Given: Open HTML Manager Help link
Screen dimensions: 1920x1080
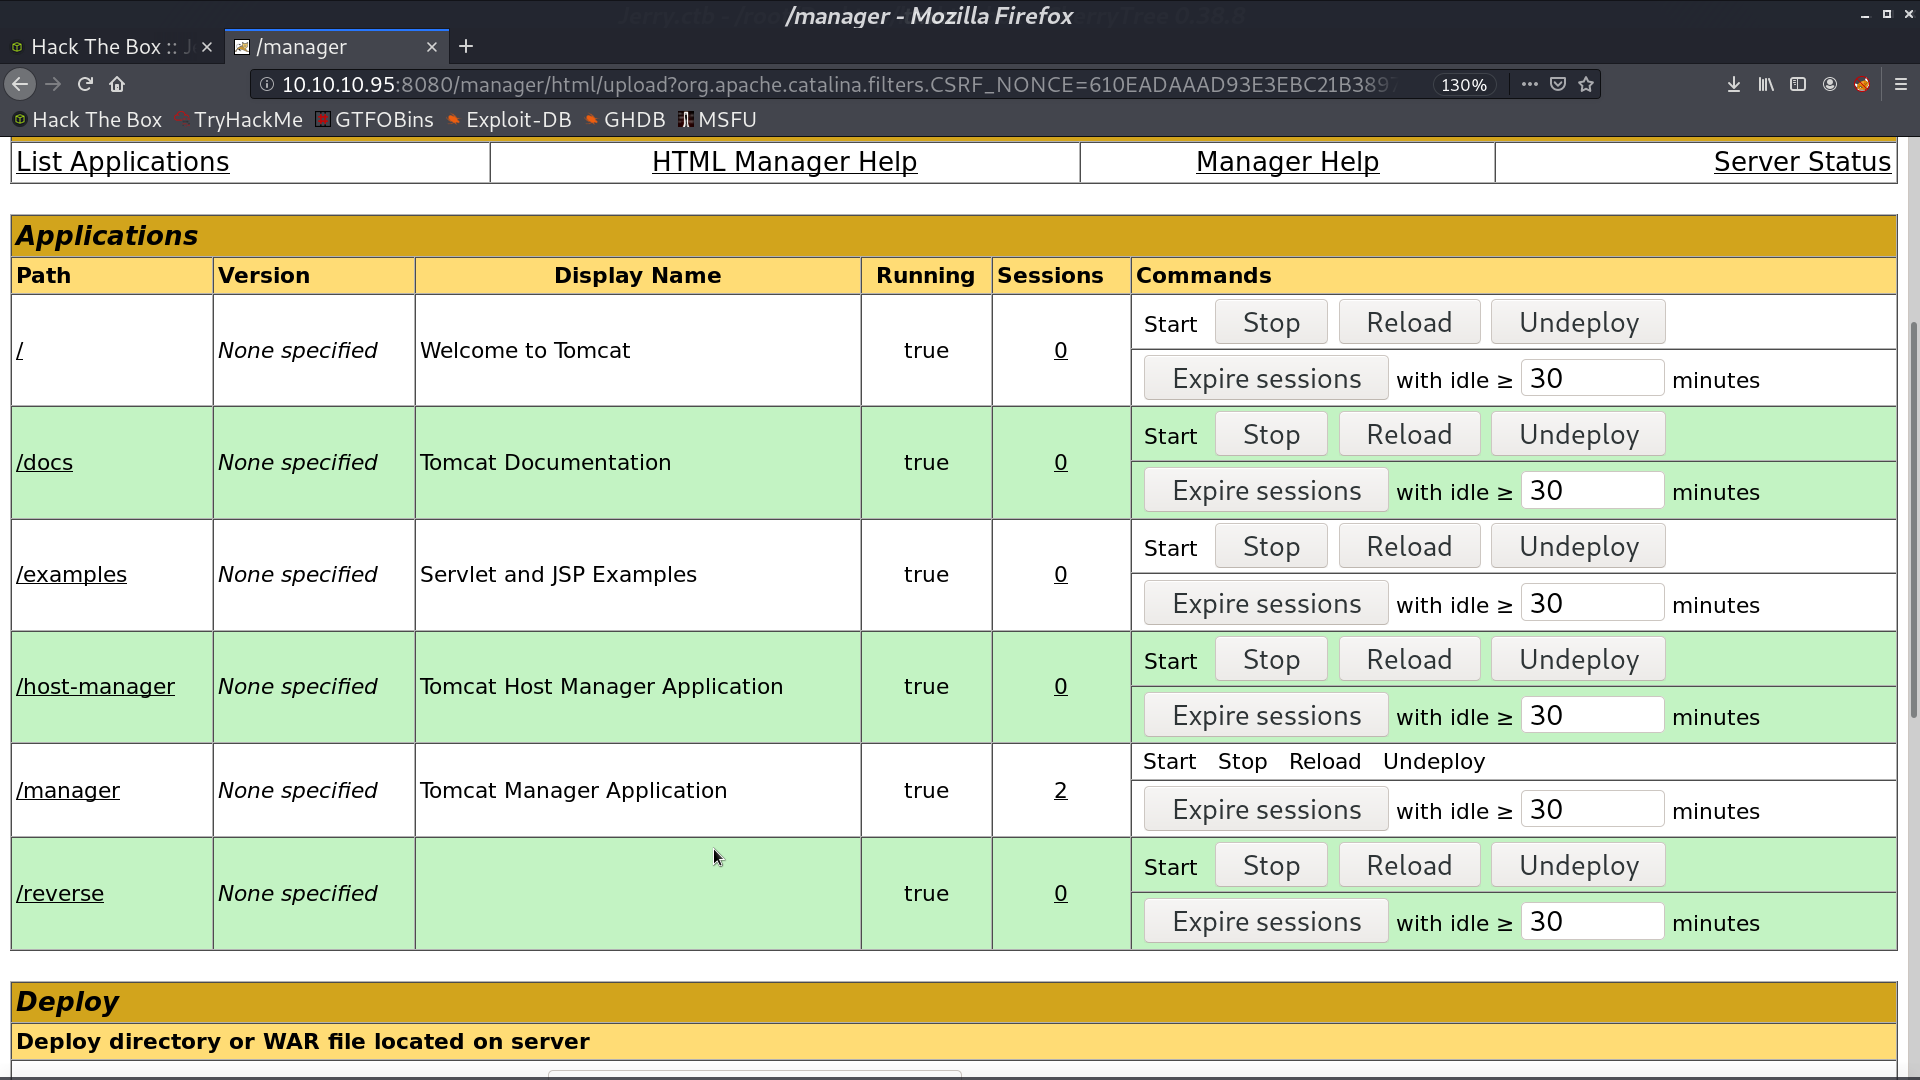Looking at the screenshot, I should 784,162.
